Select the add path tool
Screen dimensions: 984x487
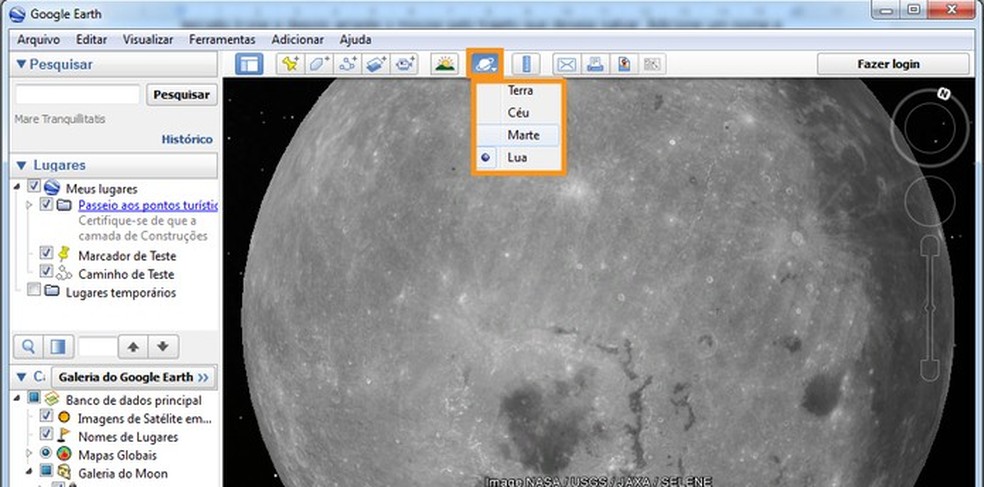pyautogui.click(x=346, y=64)
